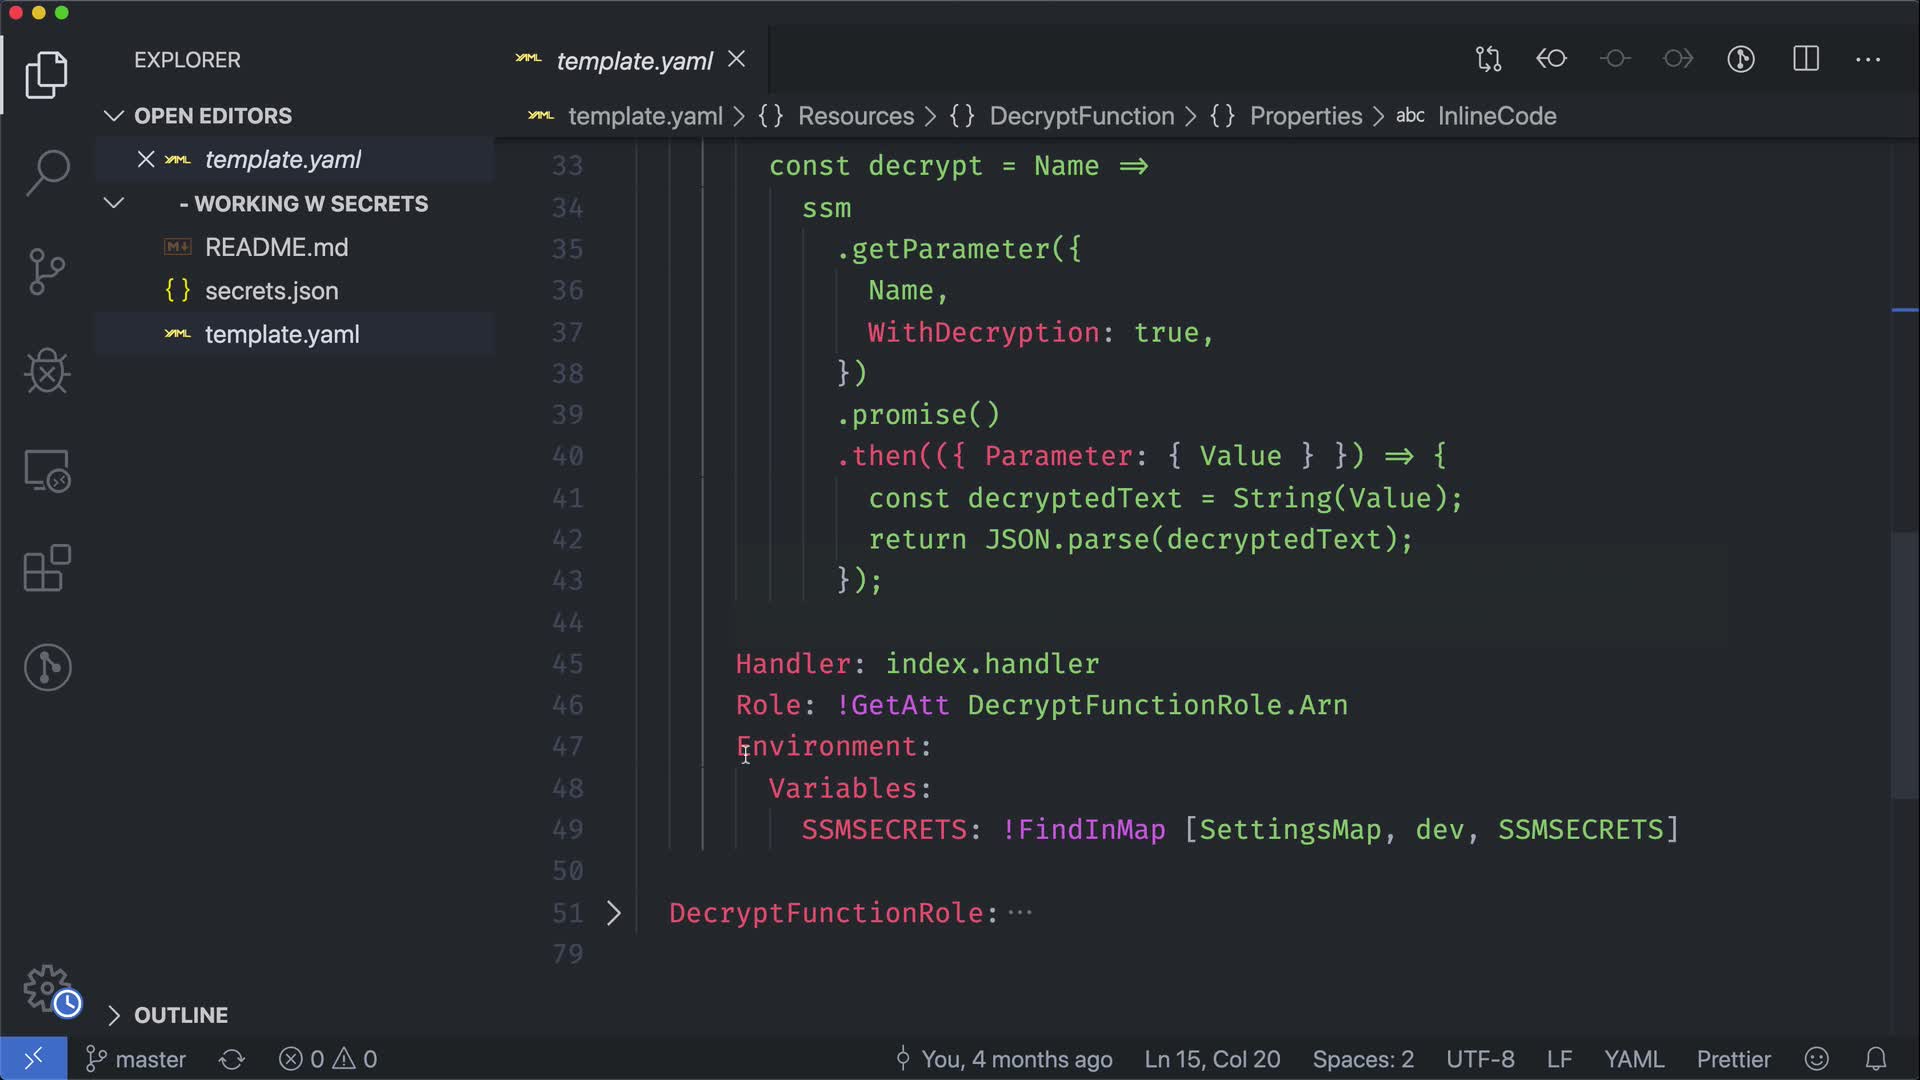Select the template.yaml editor tab
1920x1080 pixels.
633,61
